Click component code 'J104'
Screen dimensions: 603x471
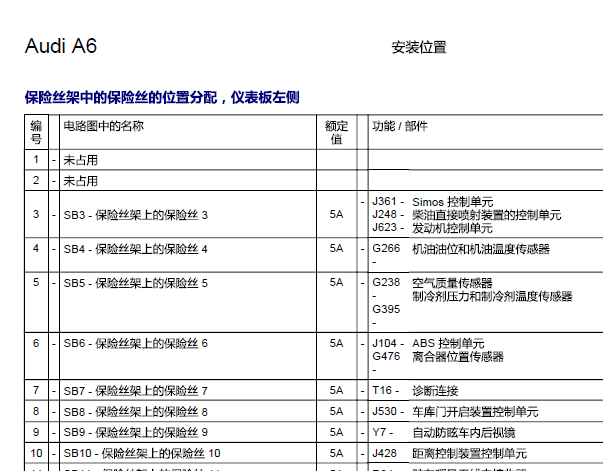tap(384, 343)
